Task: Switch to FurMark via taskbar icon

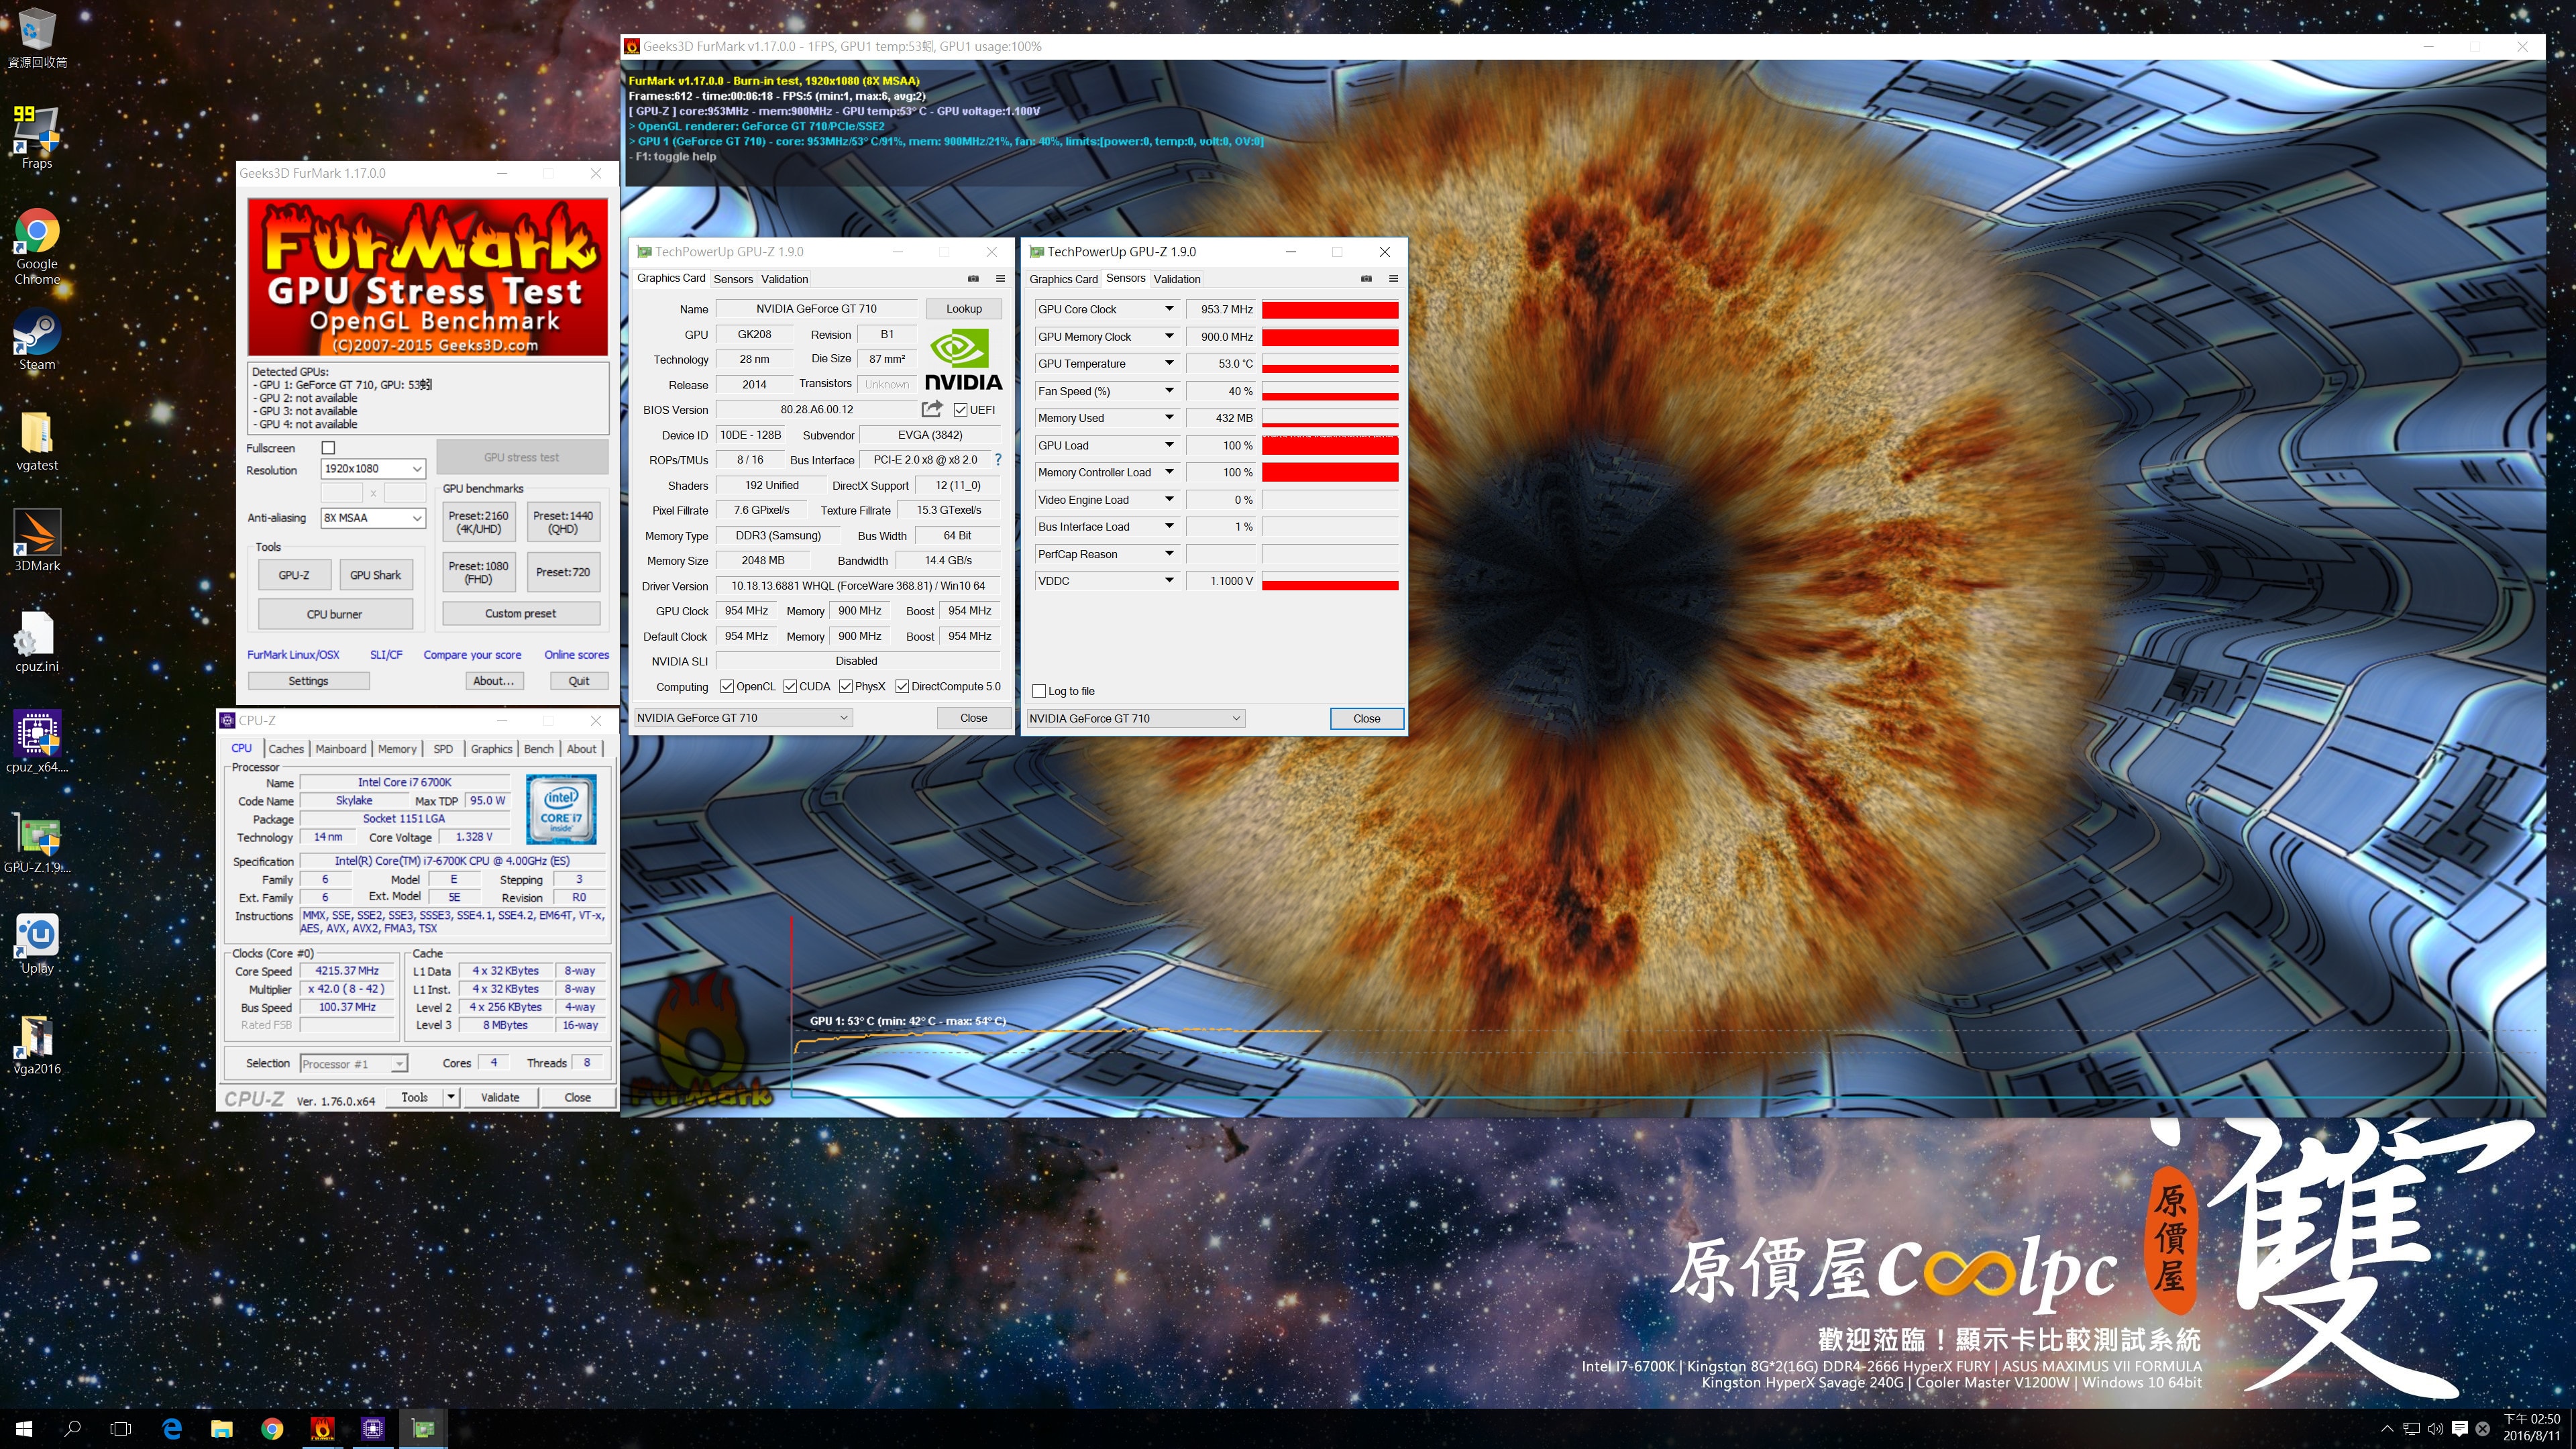Action: [322, 1429]
